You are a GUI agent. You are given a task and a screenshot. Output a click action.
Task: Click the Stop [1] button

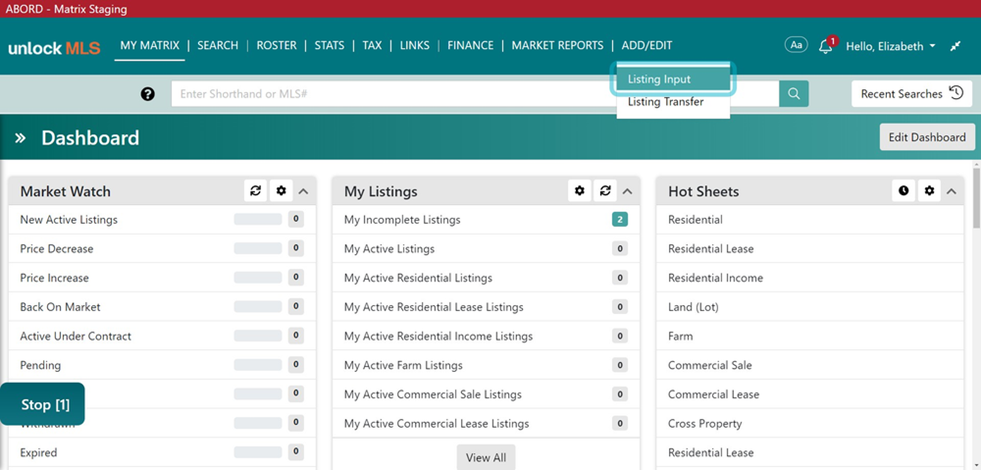pyautogui.click(x=43, y=404)
